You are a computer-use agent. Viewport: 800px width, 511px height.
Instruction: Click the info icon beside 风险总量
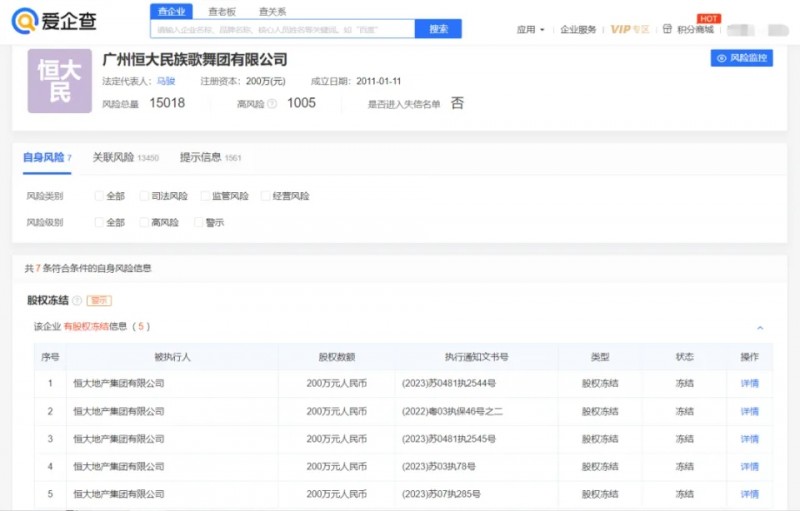tap(140, 103)
